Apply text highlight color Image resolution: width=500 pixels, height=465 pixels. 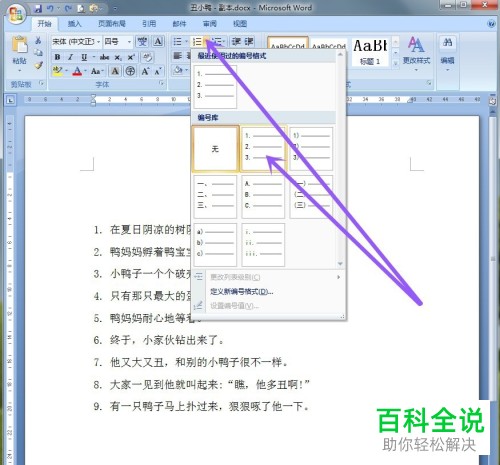click(x=58, y=71)
